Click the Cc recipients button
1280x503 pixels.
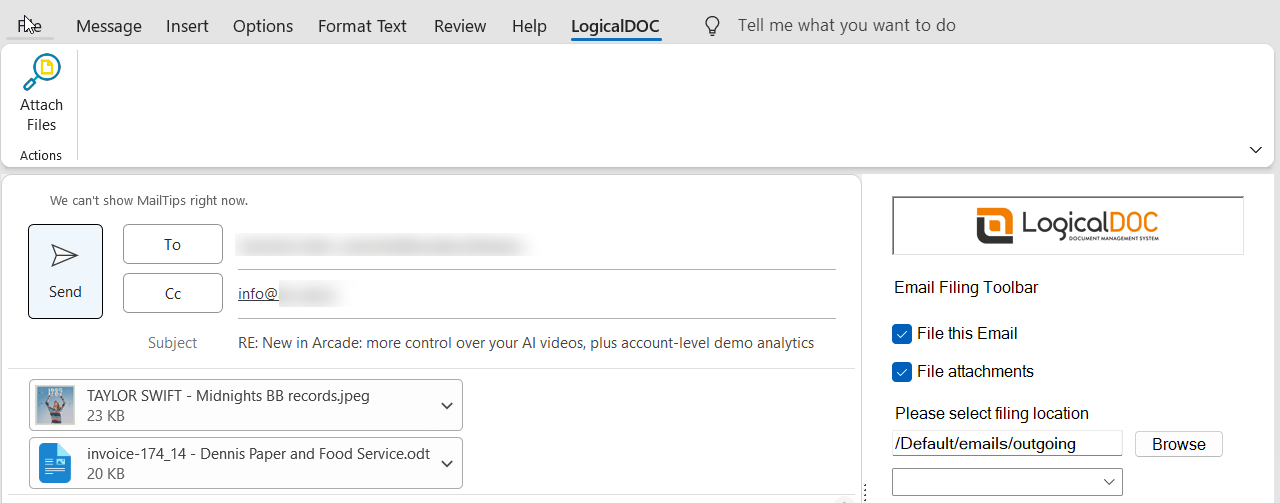coord(173,293)
